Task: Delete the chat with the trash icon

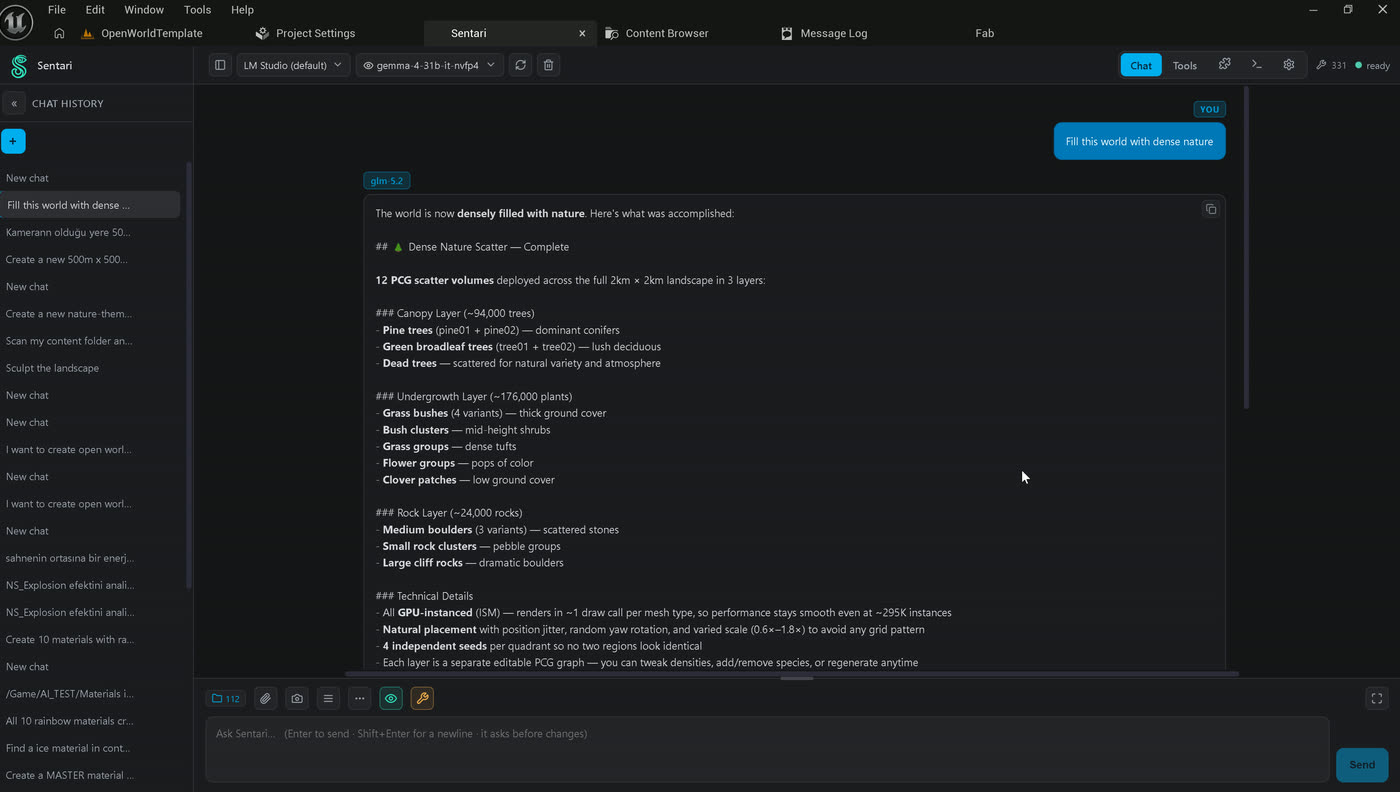Action: [x=548, y=65]
